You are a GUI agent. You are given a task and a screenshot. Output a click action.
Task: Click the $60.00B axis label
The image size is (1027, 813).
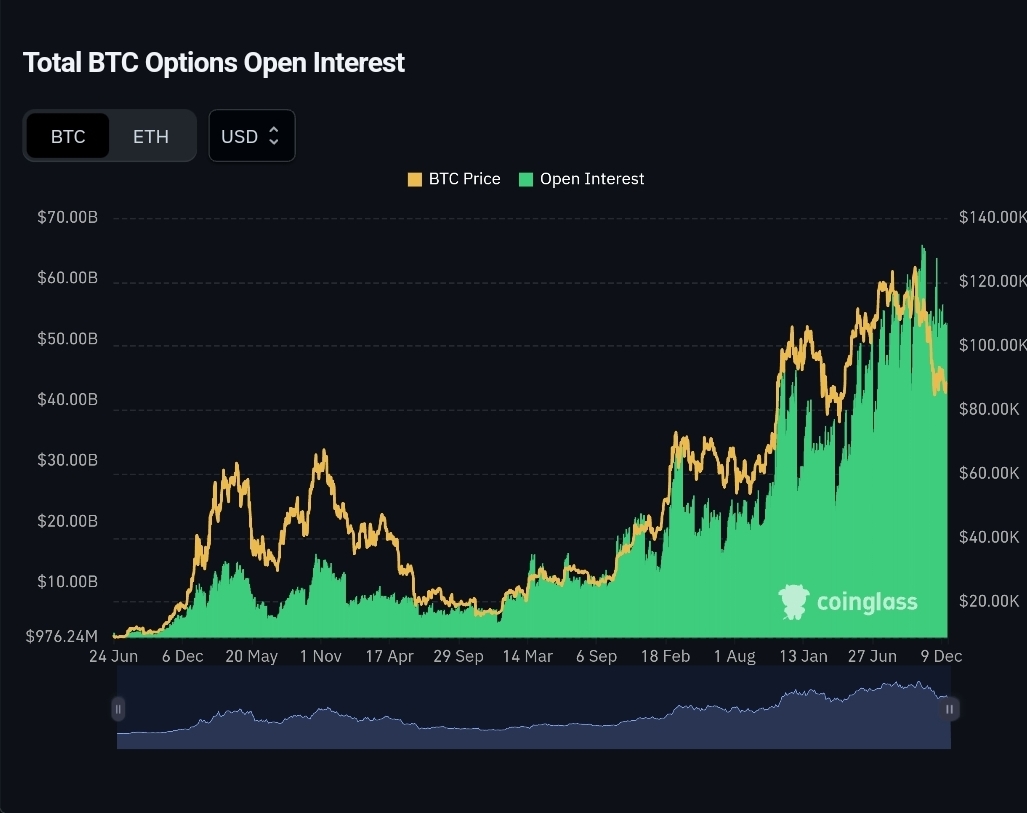(x=67, y=278)
